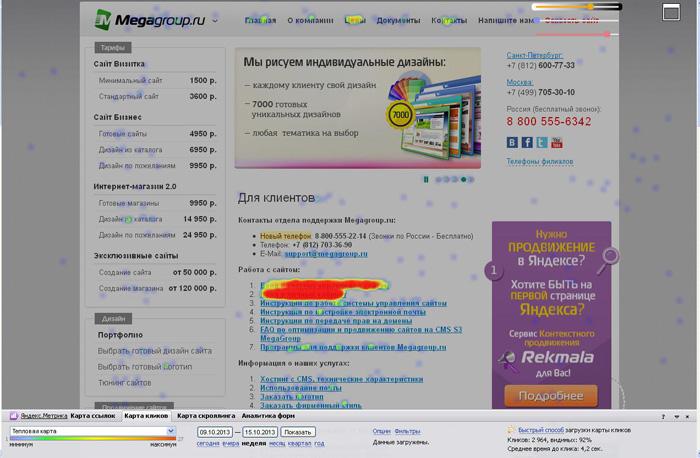Screen dimensions: 700x458
Task: Open the Опции link
Action: point(381,431)
